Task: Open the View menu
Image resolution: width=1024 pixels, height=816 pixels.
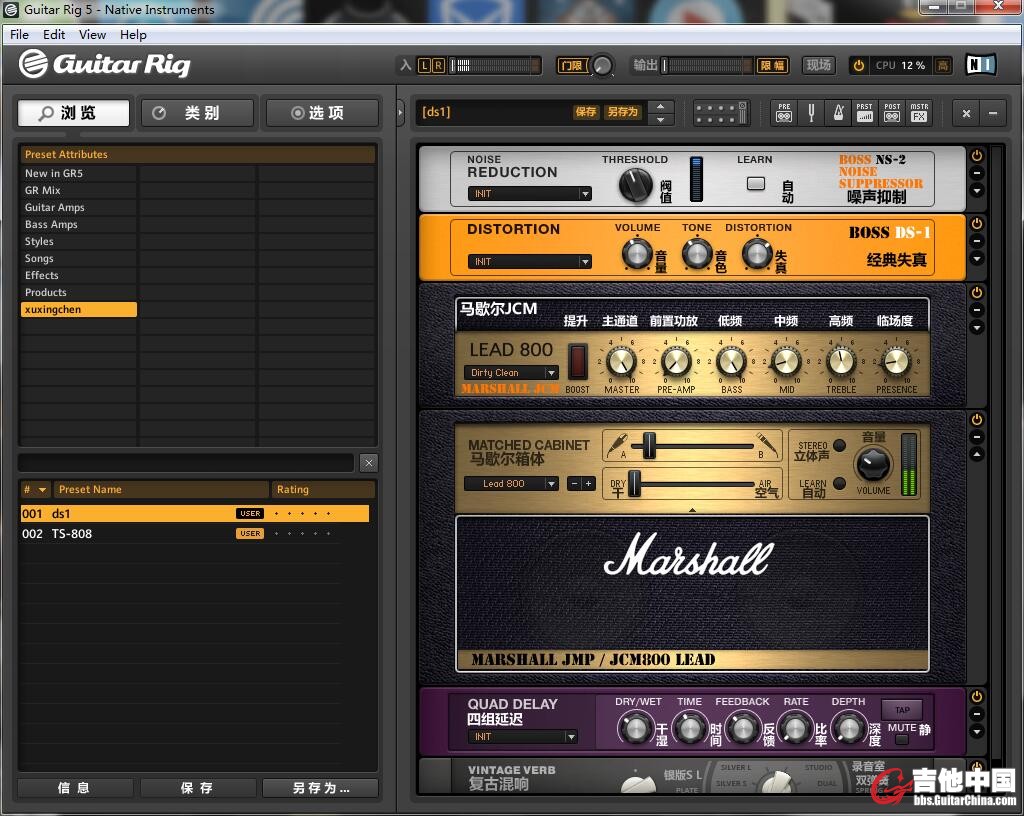Action: click(92, 35)
